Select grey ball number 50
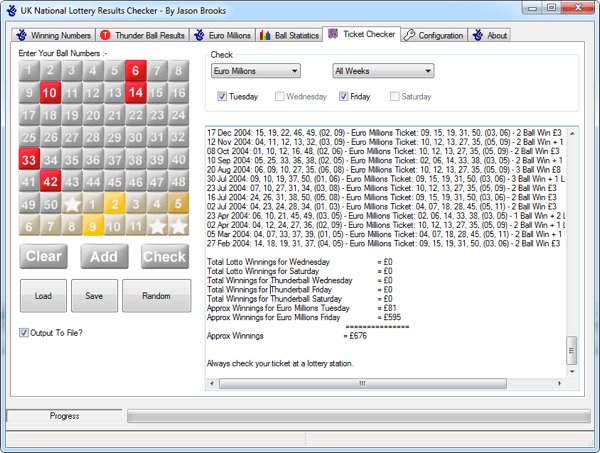600x453 pixels. 50,204
